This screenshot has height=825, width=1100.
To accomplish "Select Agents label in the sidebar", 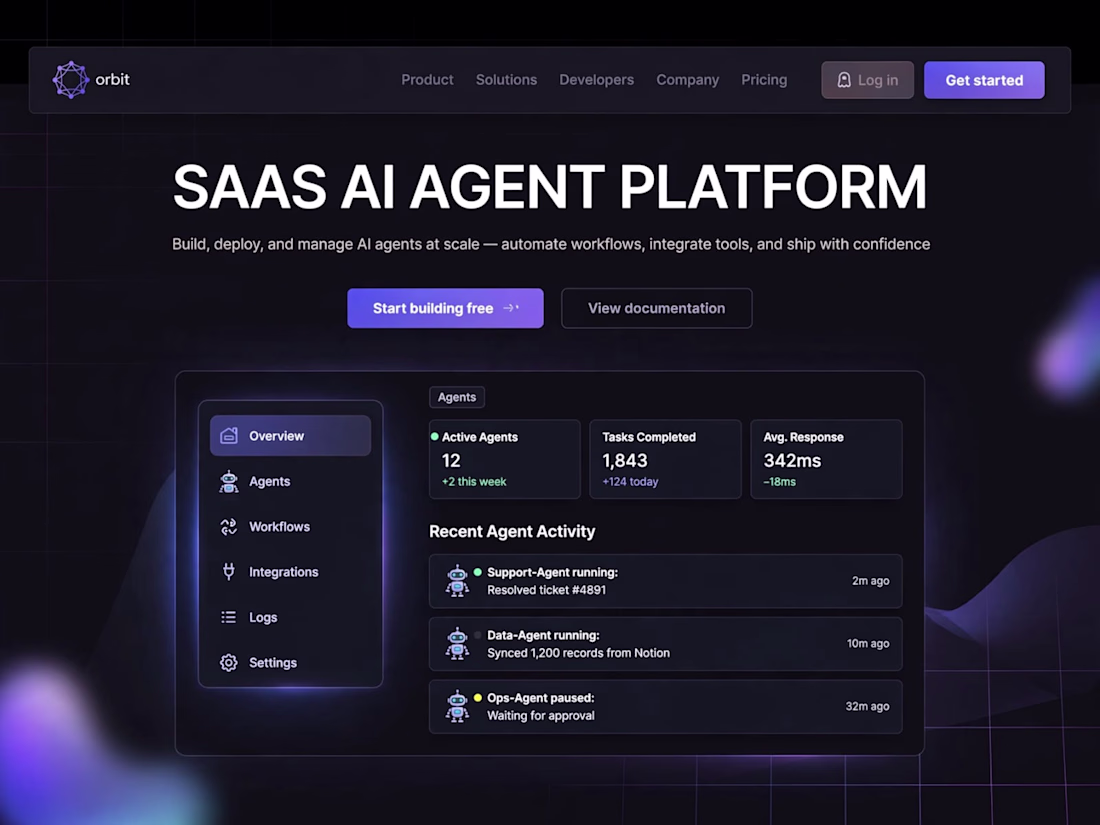I will pos(269,481).
